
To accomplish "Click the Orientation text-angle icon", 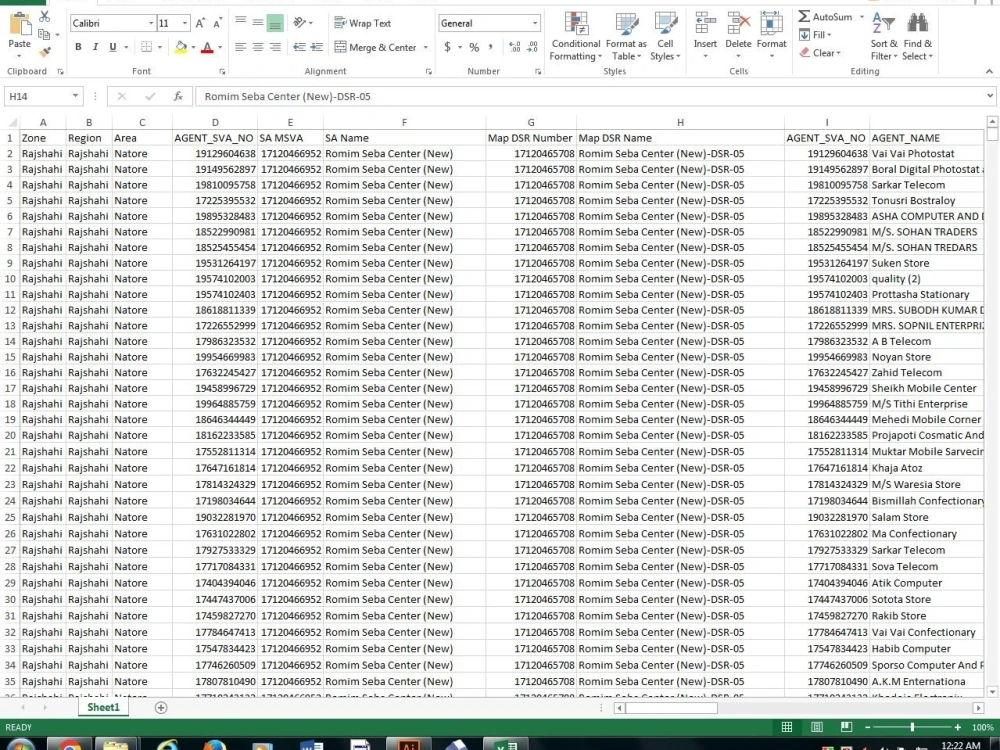I will pyautogui.click(x=300, y=23).
